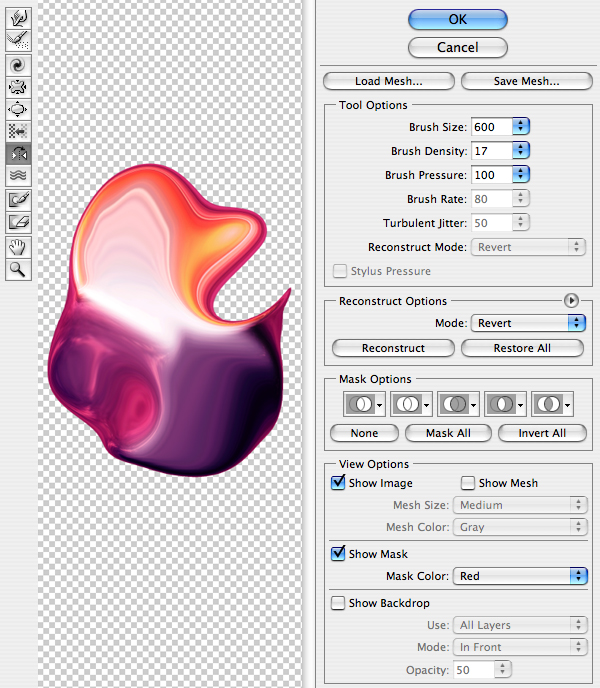Click the Save Mesh button

[x=527, y=81]
